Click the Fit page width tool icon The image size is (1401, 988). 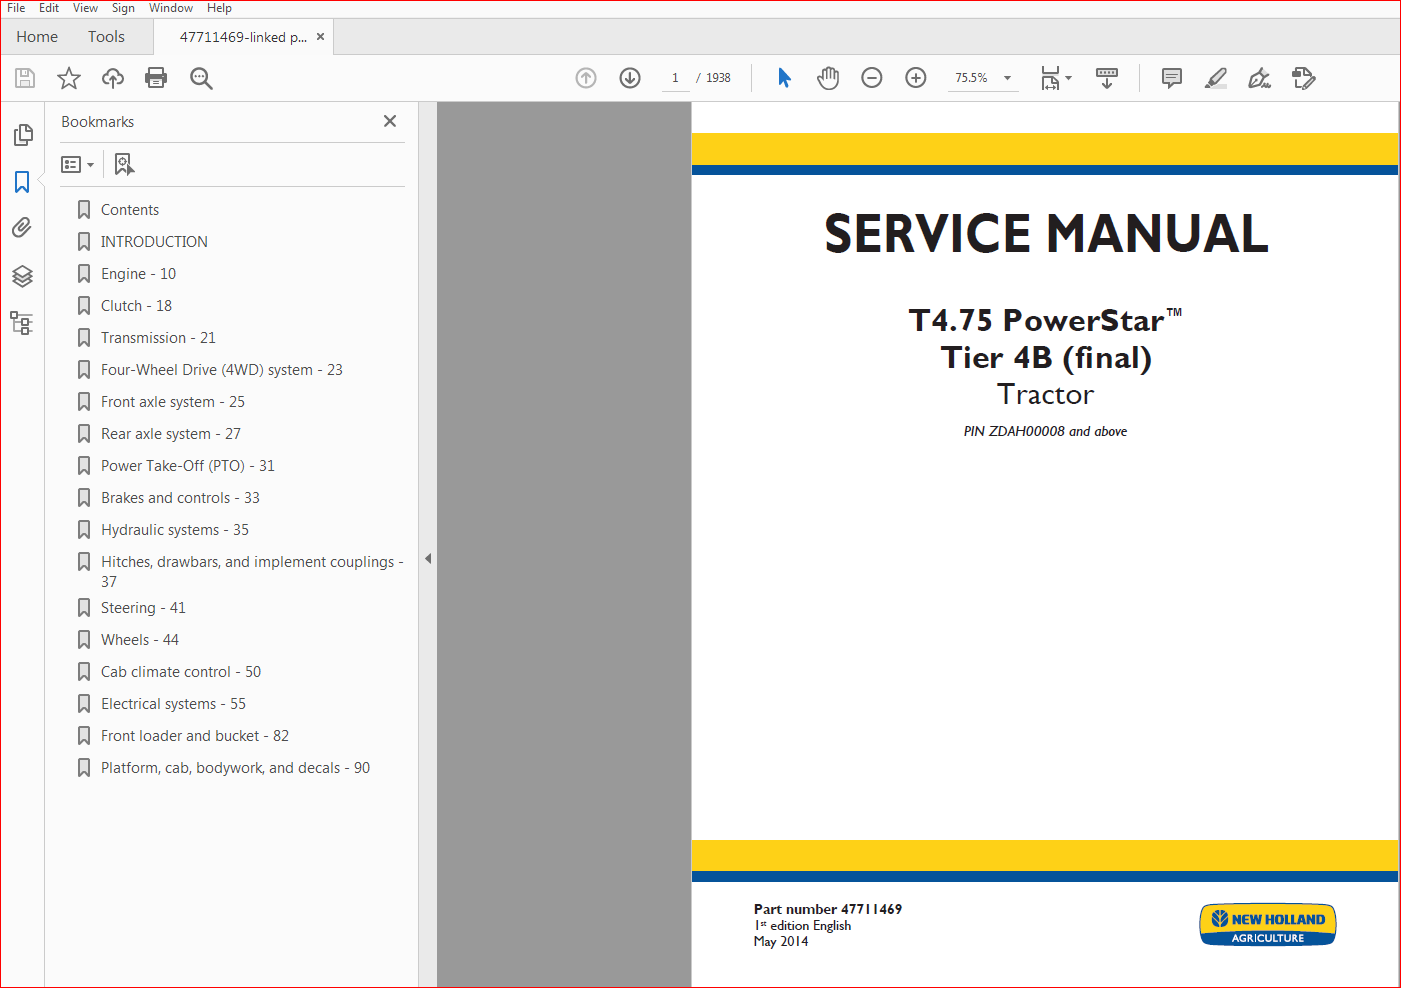[1050, 78]
